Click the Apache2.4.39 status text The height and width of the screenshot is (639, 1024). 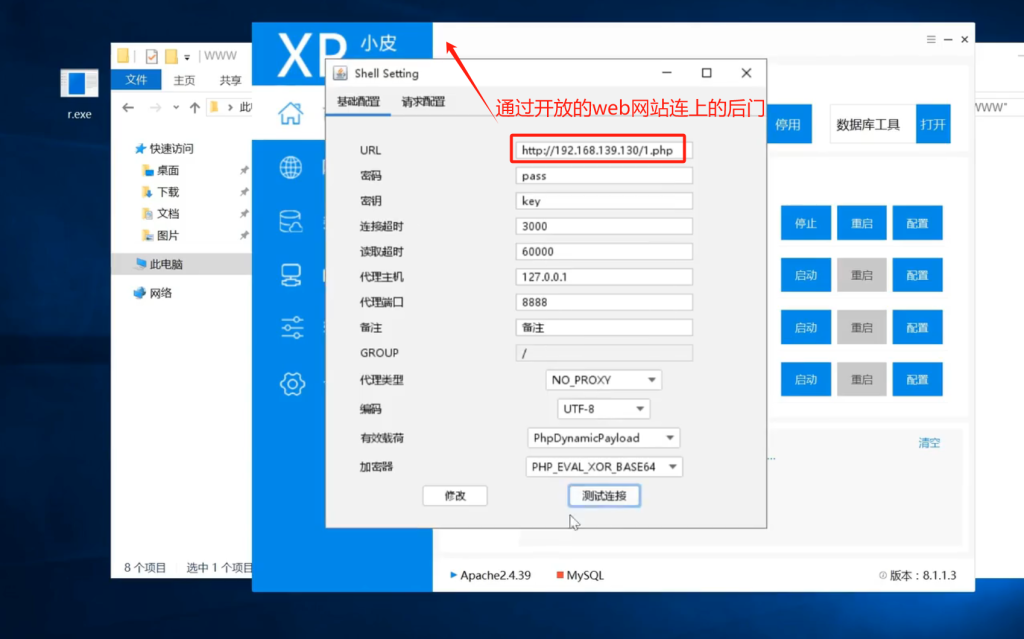[496, 575]
